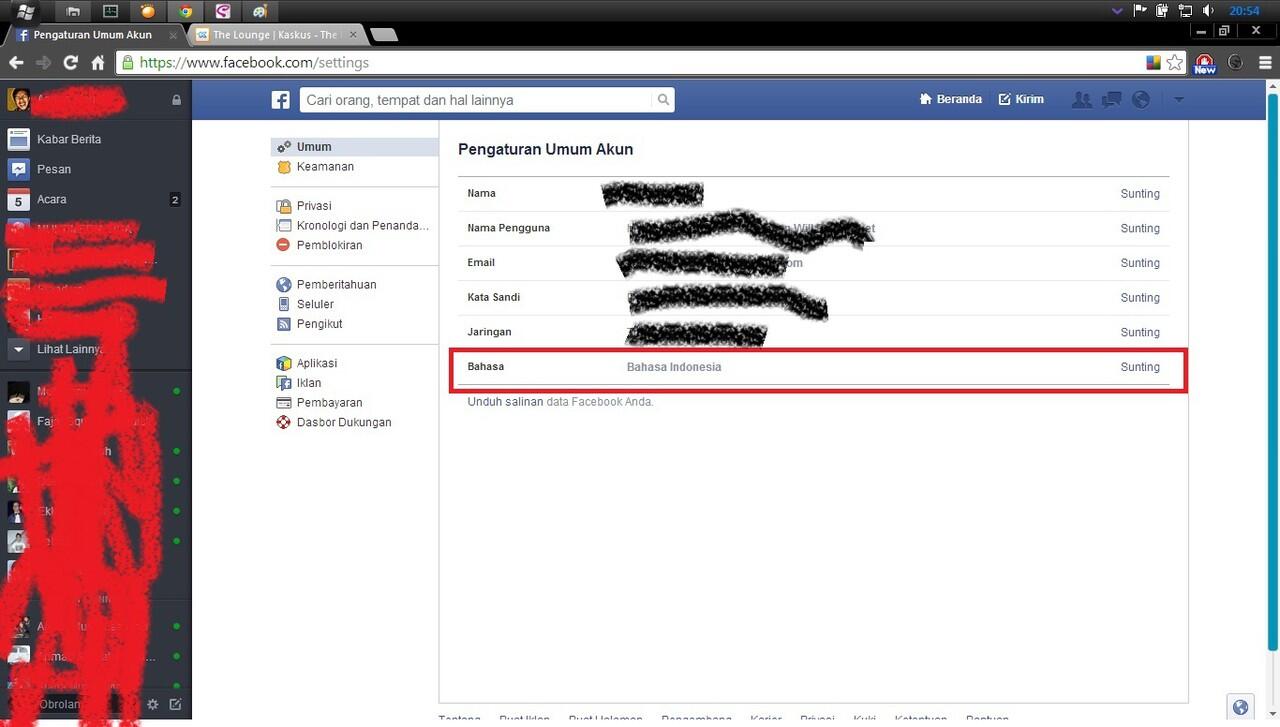Click Sunting for Nama row
The image size is (1280, 727).
tap(1140, 194)
